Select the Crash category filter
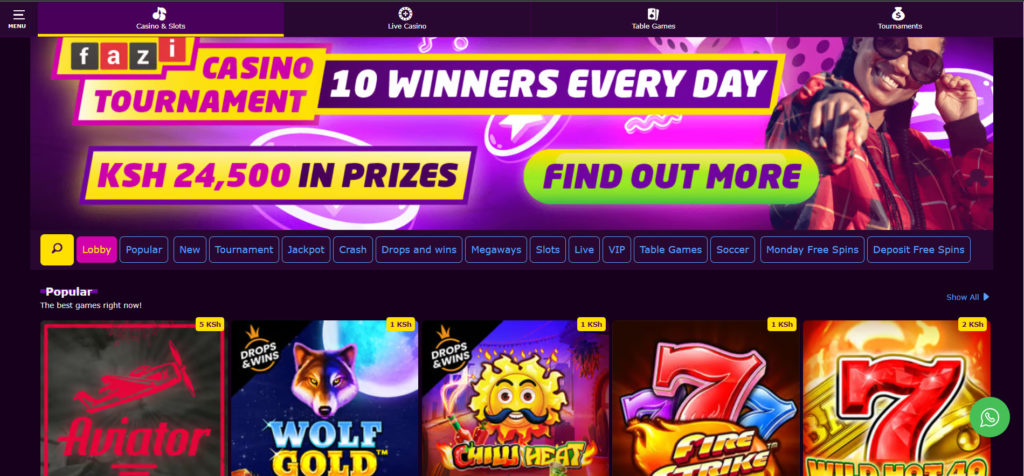 353,249
